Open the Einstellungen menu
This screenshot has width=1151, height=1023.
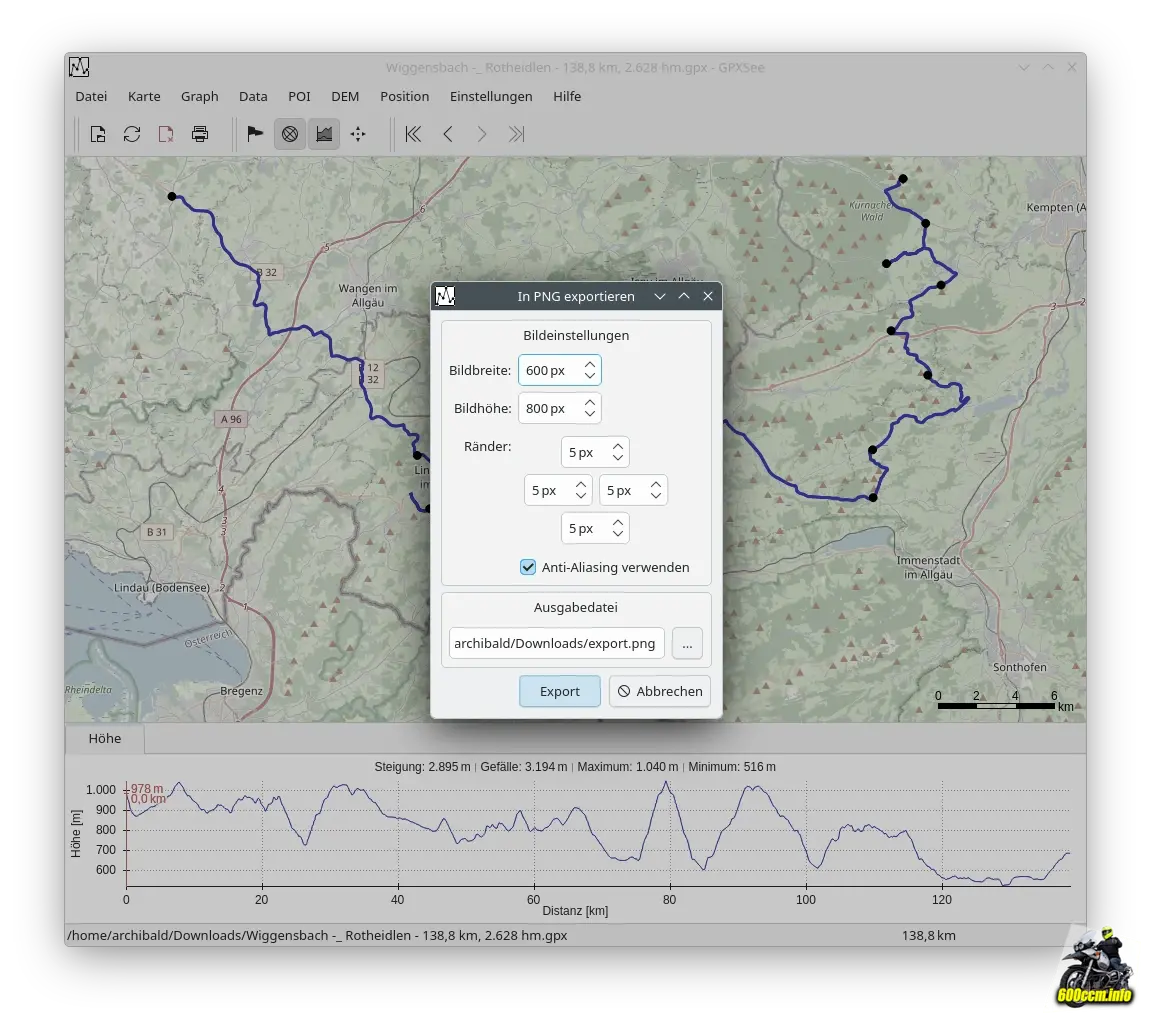click(x=491, y=96)
